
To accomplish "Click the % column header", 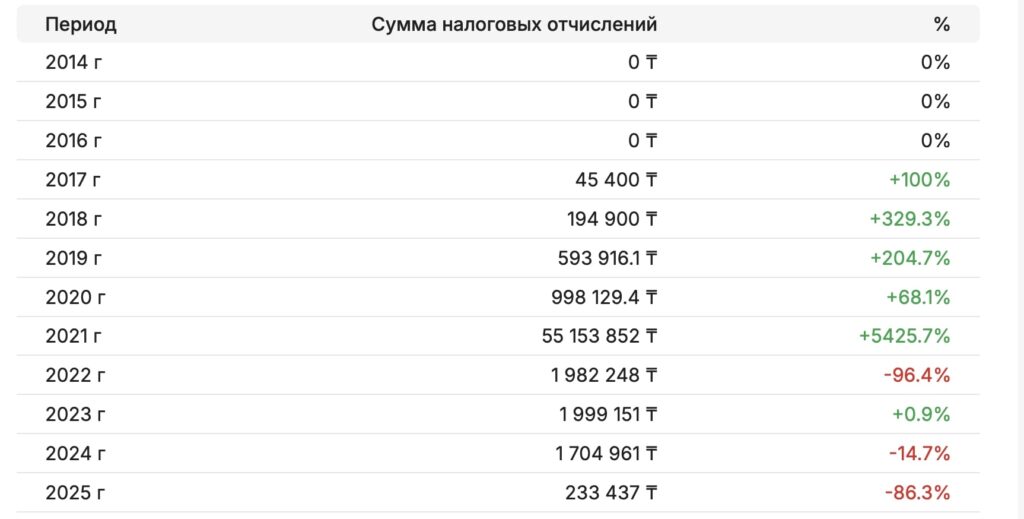I will [x=942, y=25].
